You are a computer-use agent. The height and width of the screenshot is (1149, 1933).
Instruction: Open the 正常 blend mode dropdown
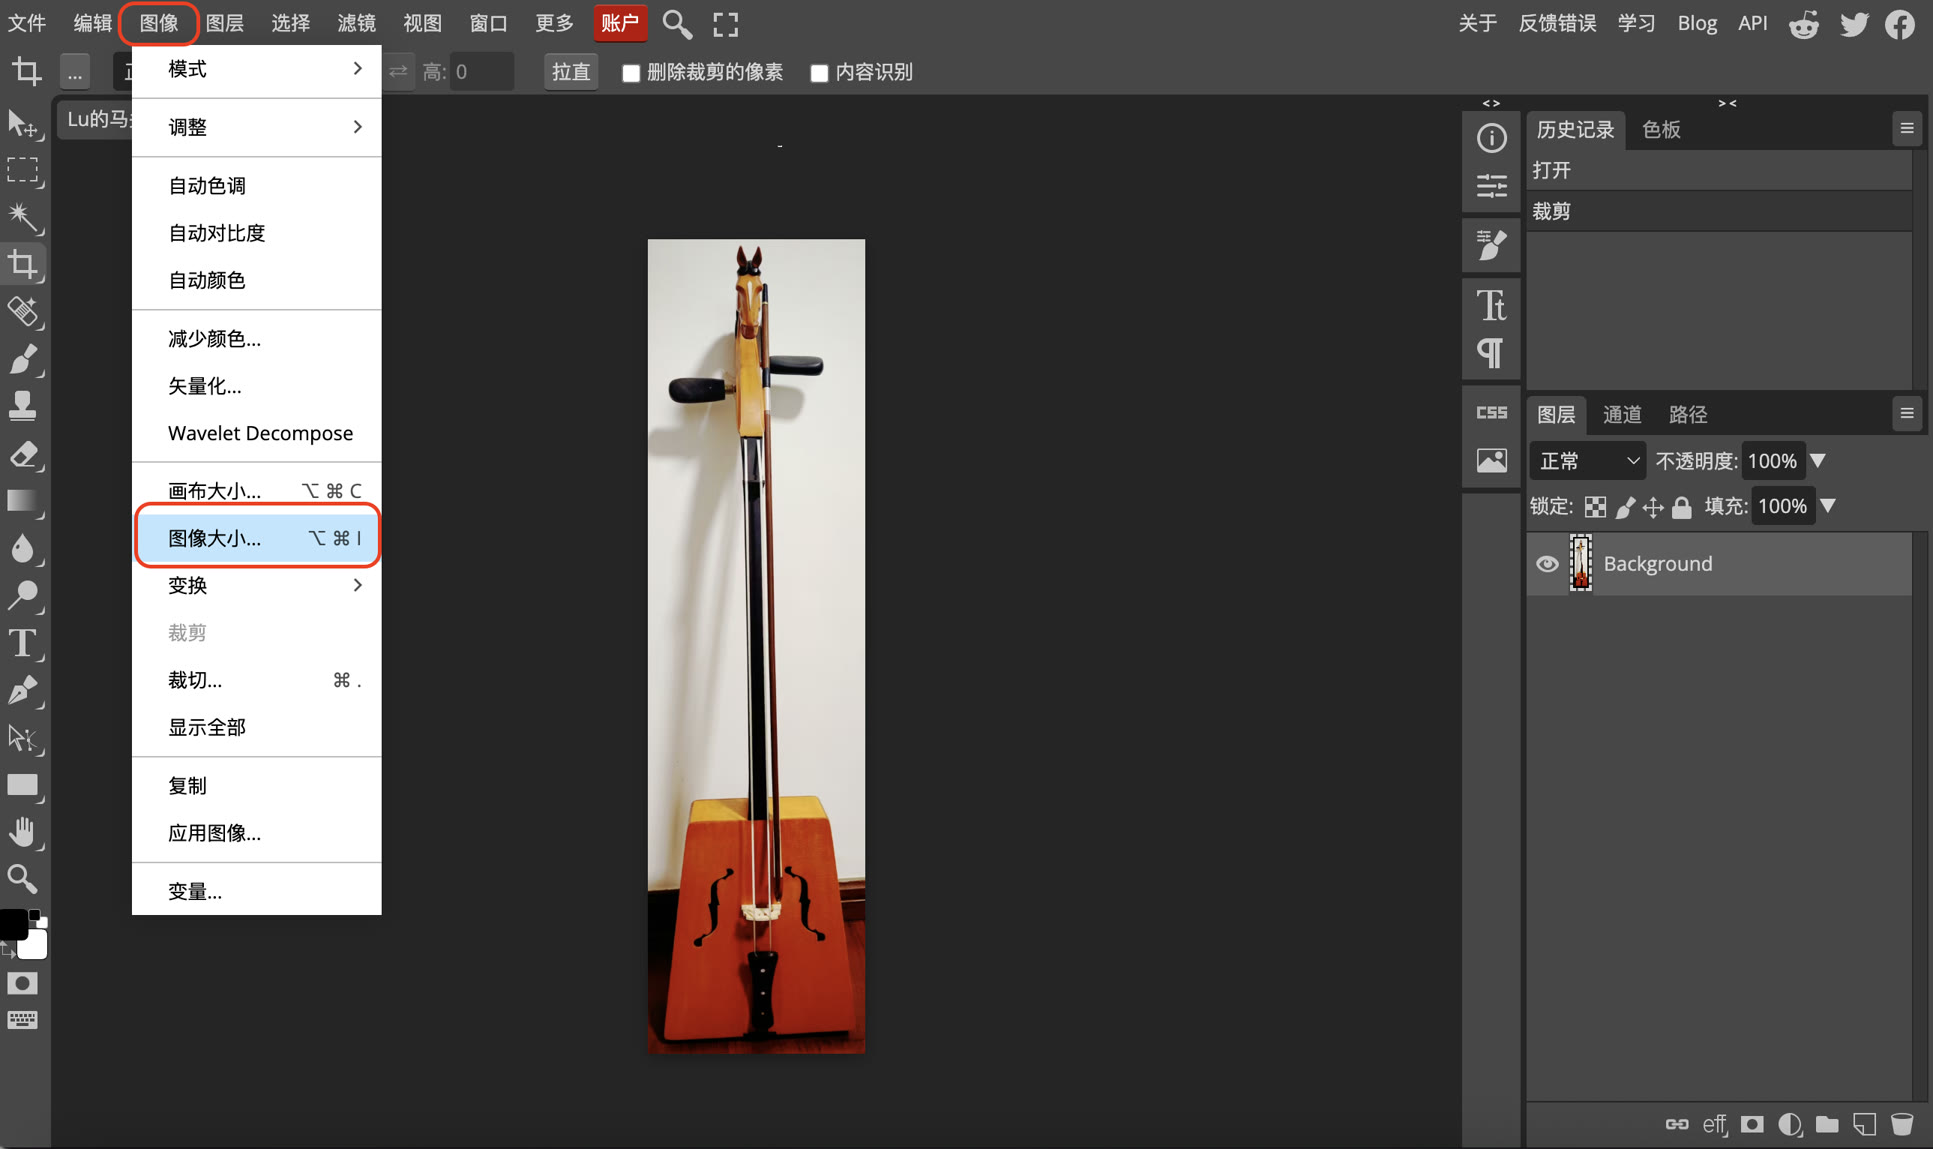click(1587, 460)
